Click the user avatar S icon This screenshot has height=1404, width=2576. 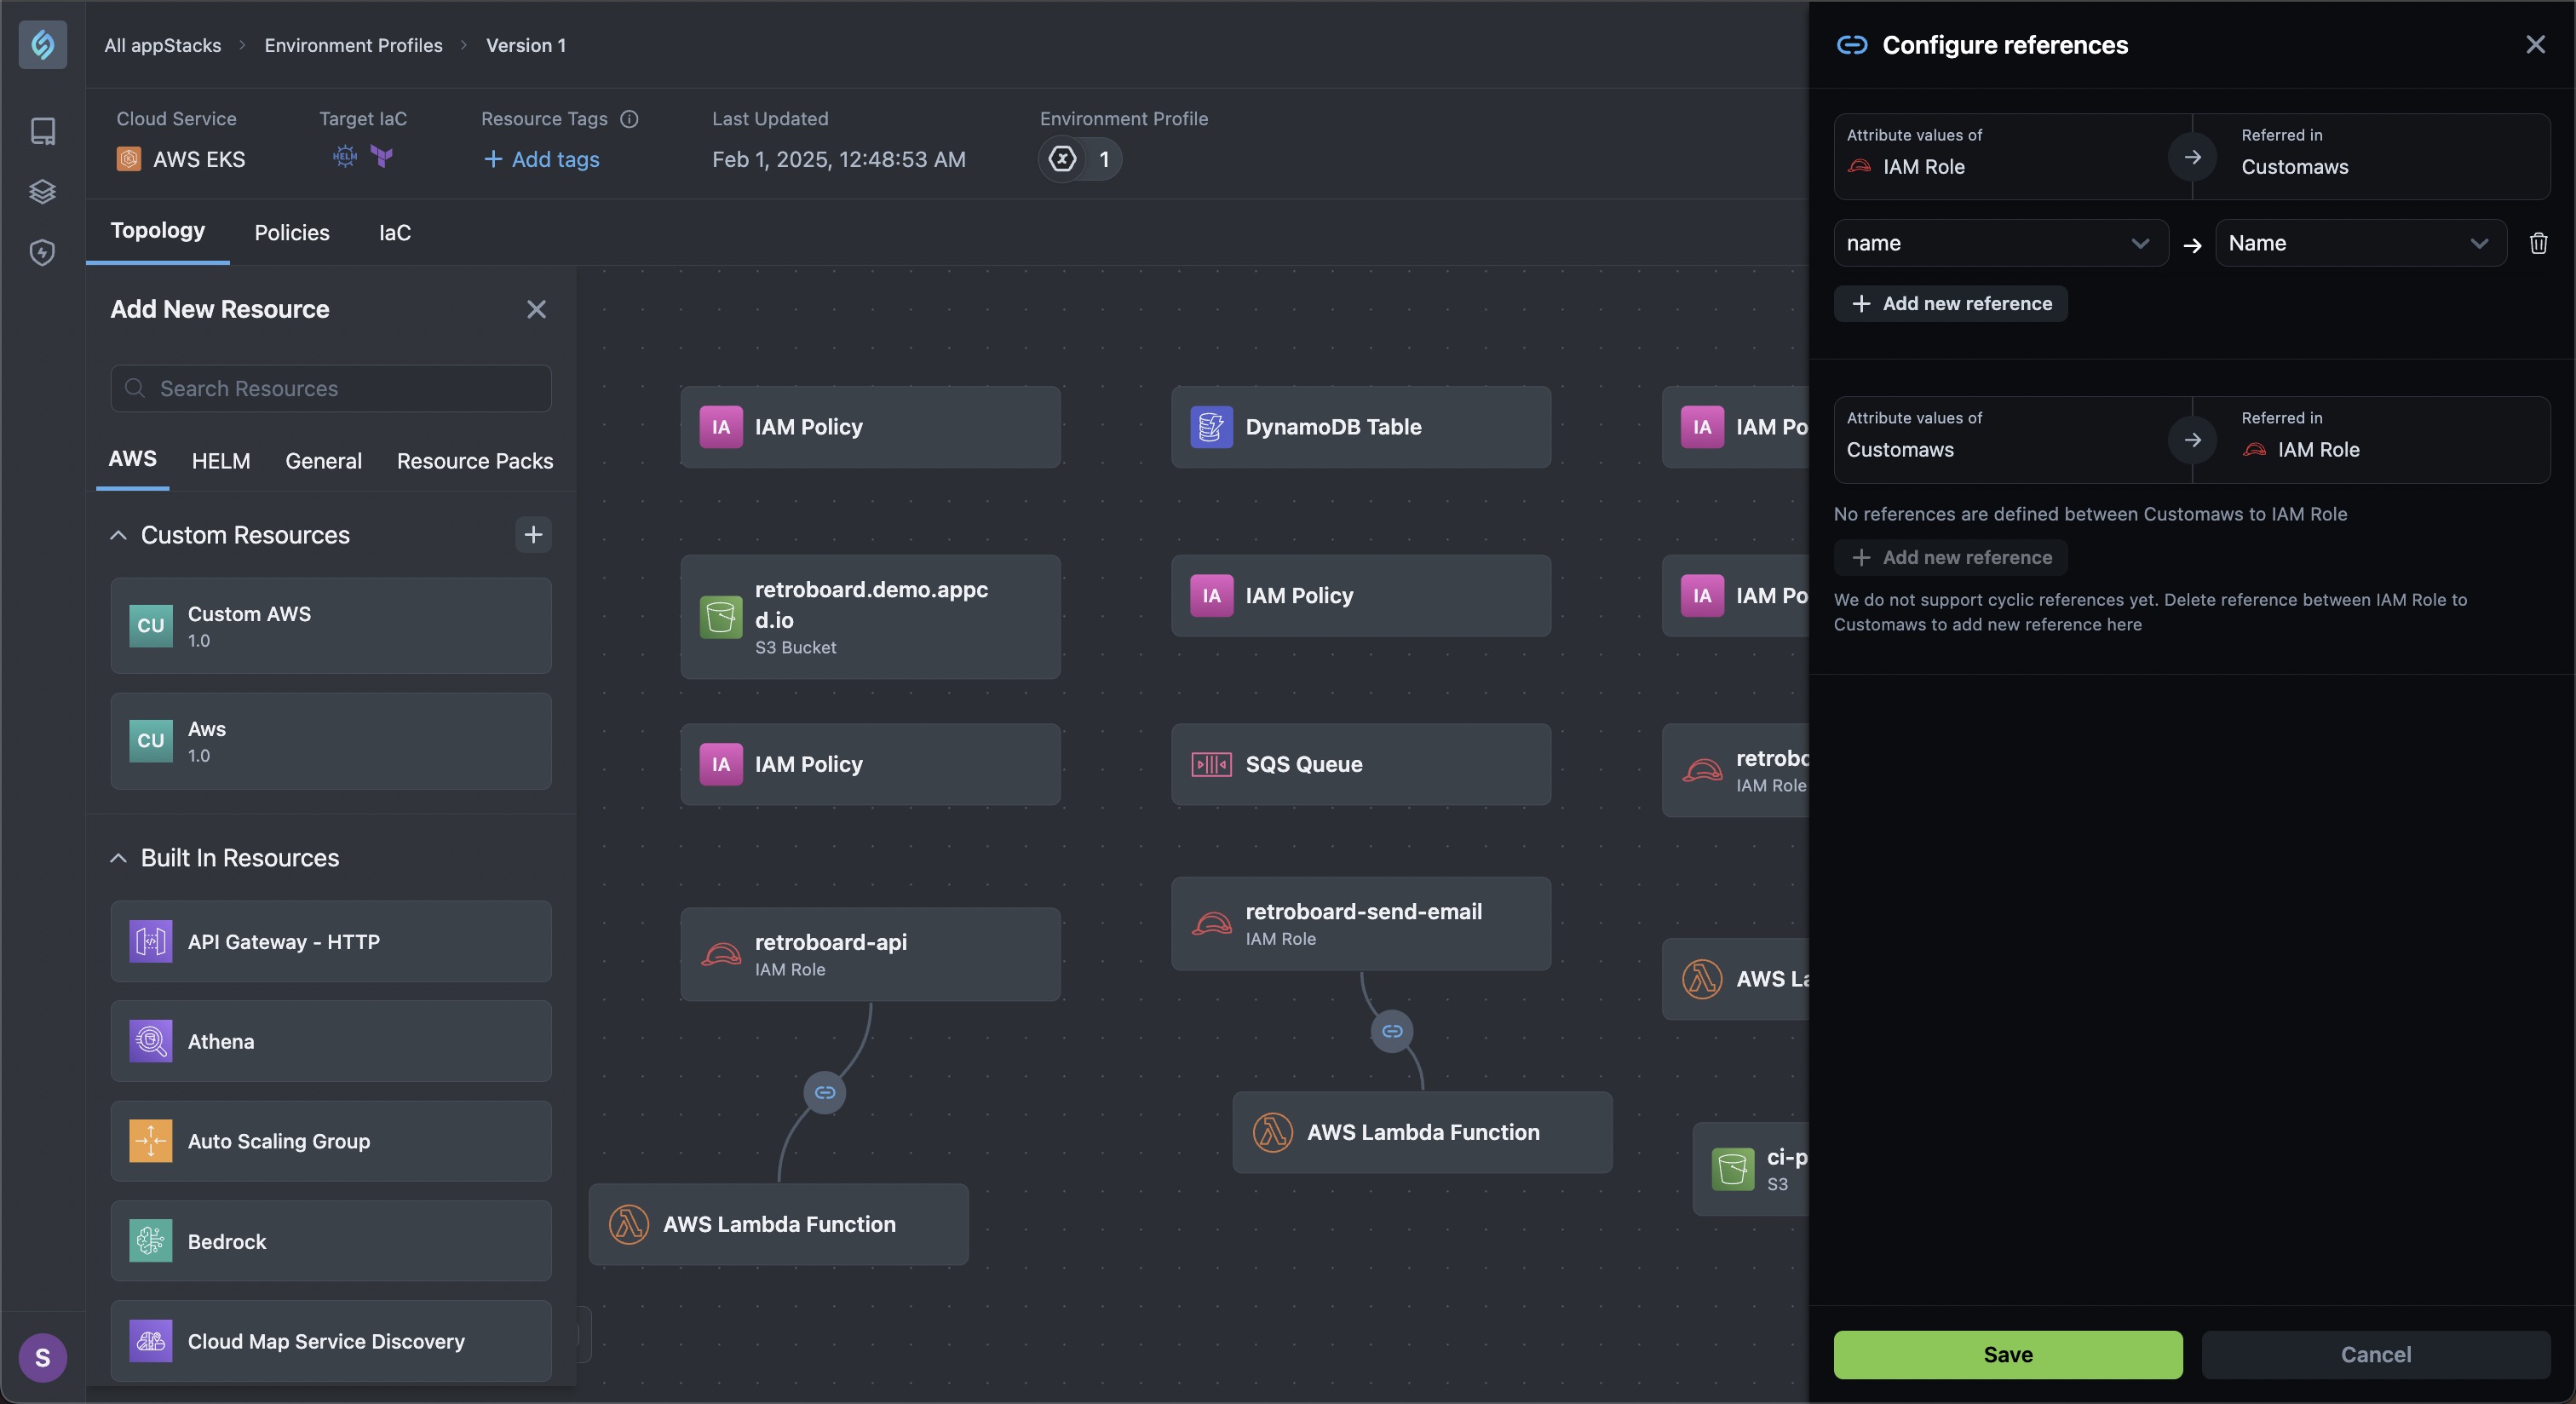click(43, 1357)
